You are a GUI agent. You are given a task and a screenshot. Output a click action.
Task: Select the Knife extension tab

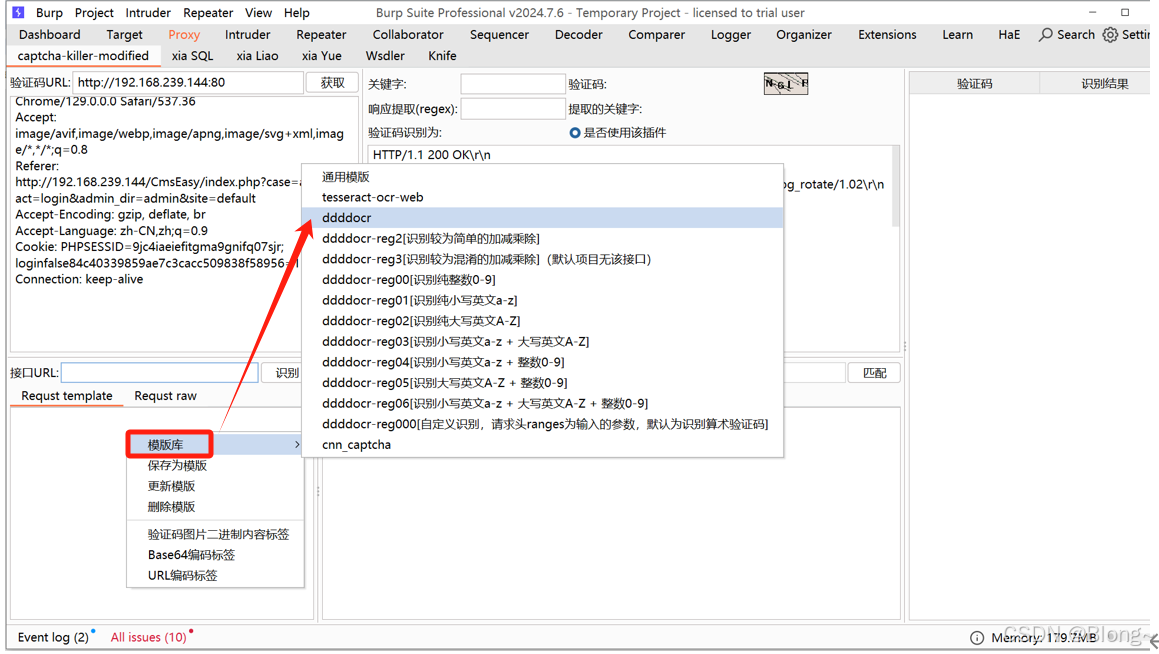tap(442, 56)
